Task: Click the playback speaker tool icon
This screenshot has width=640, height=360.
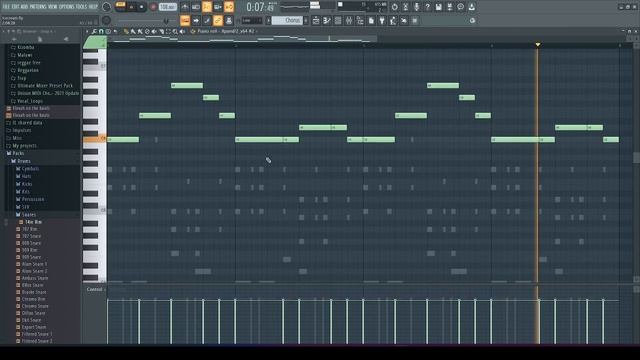Action: pos(182,31)
